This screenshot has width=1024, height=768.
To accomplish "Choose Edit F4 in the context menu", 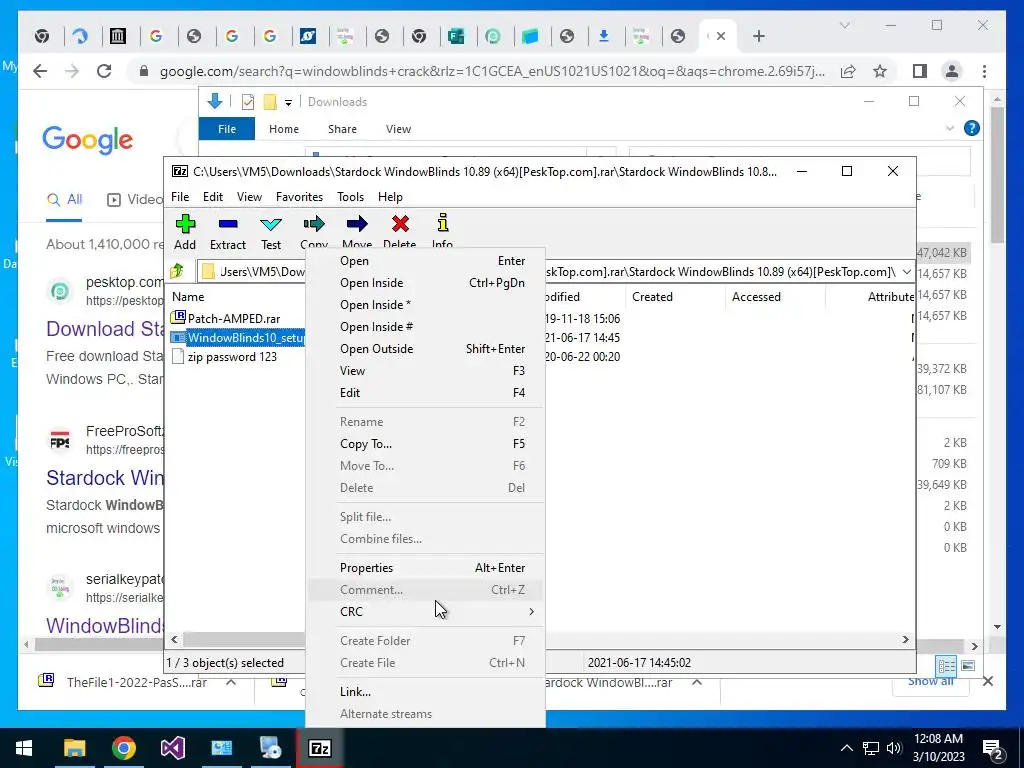I will click(425, 392).
